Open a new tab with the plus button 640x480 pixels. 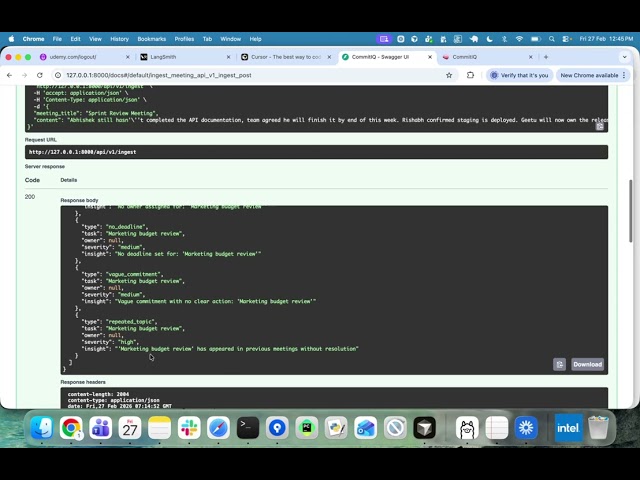point(546,57)
